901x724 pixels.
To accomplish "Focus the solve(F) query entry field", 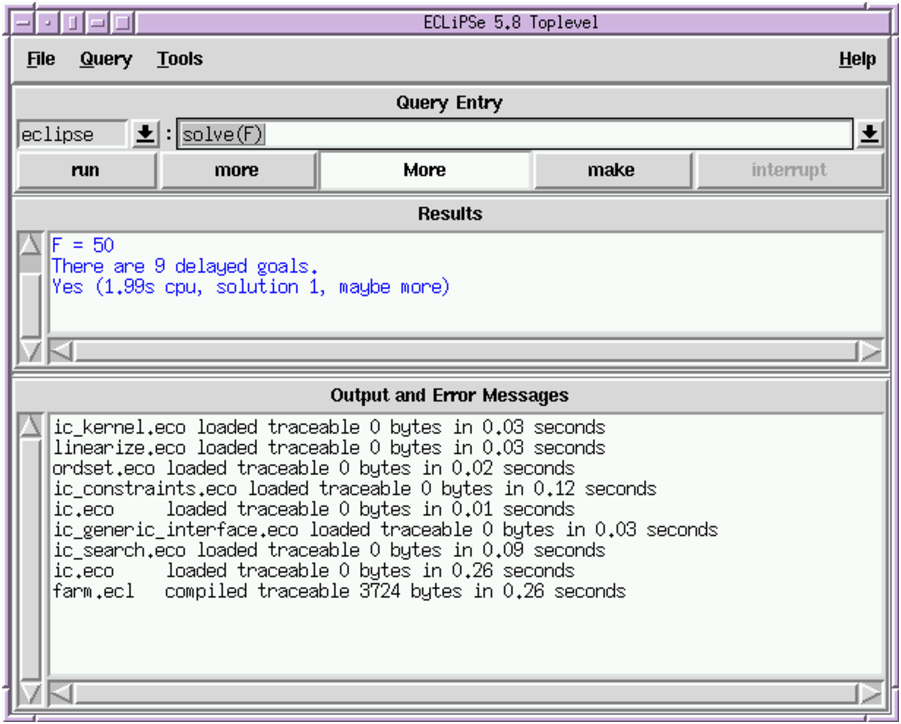I will 515,134.
